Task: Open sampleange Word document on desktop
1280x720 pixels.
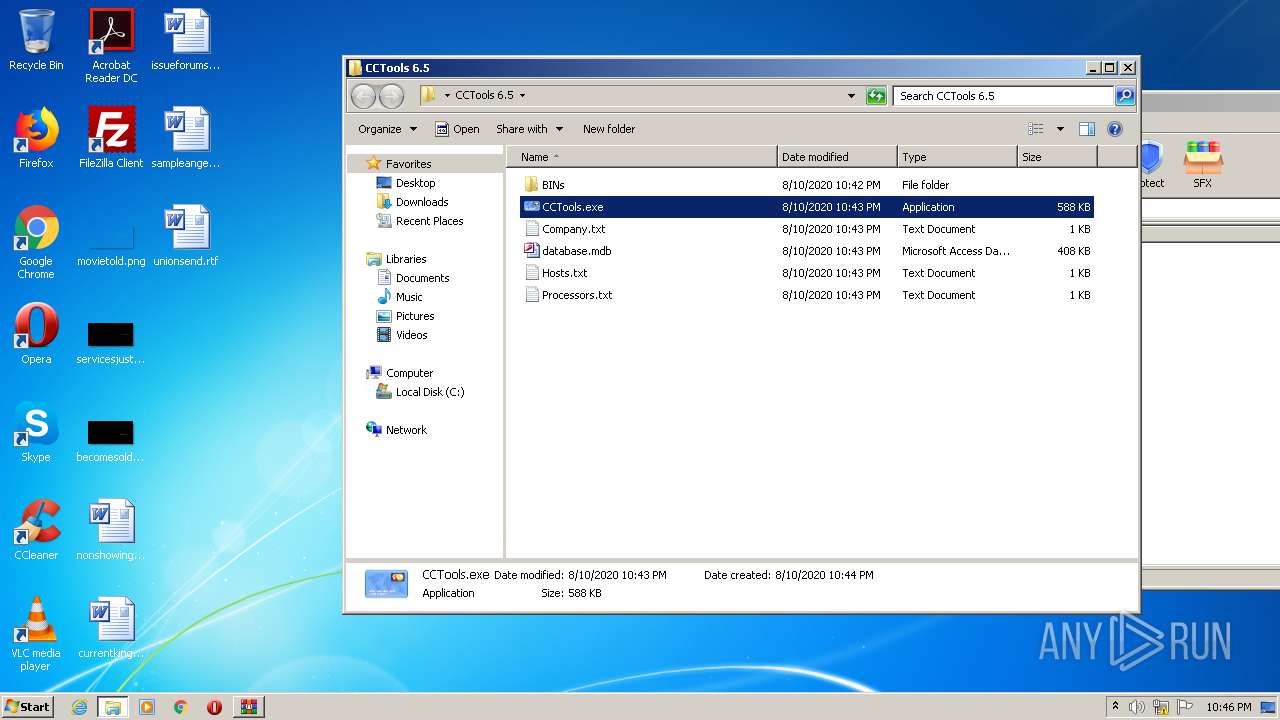Action: tap(186, 138)
